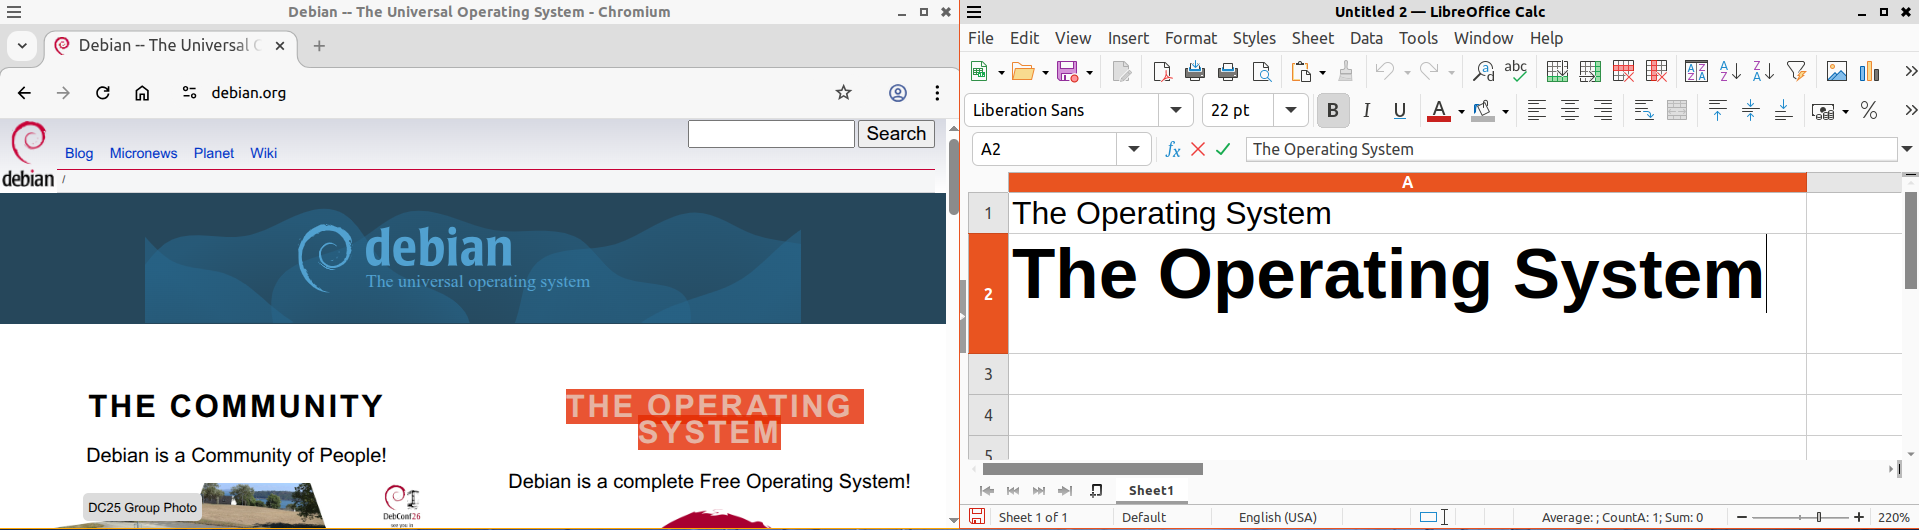Open the font name dropdown

(x=1176, y=110)
